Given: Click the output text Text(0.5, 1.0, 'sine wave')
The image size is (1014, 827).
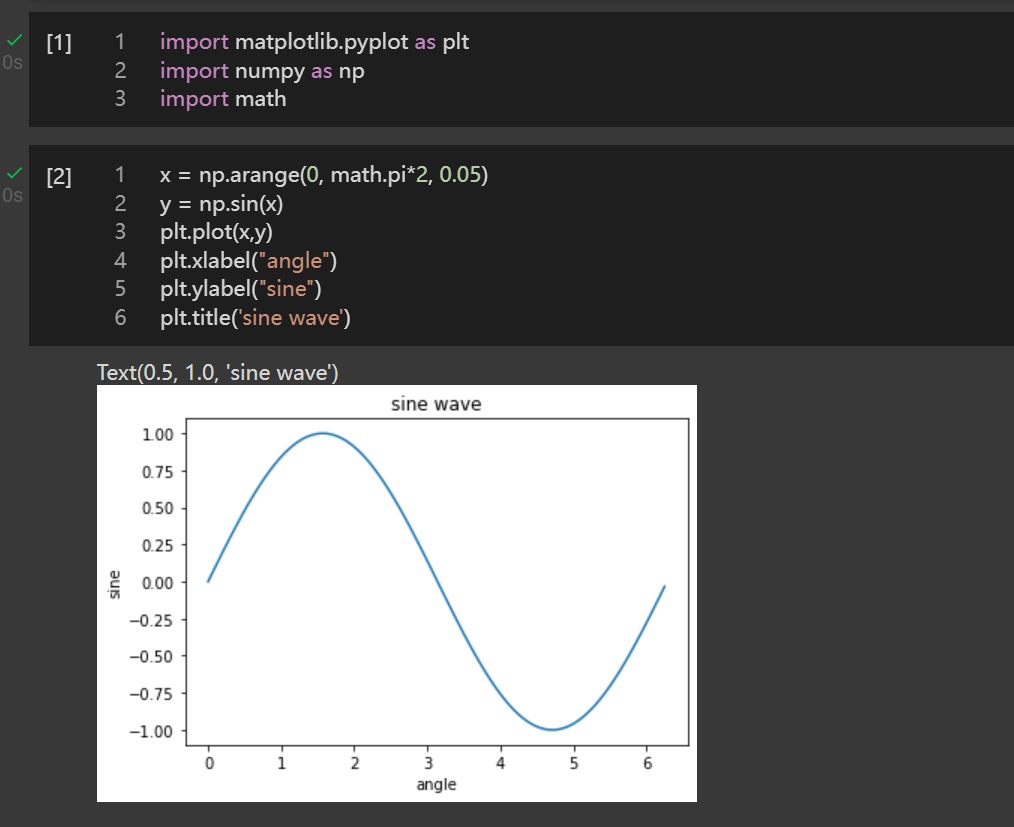Looking at the screenshot, I should tap(217, 372).
